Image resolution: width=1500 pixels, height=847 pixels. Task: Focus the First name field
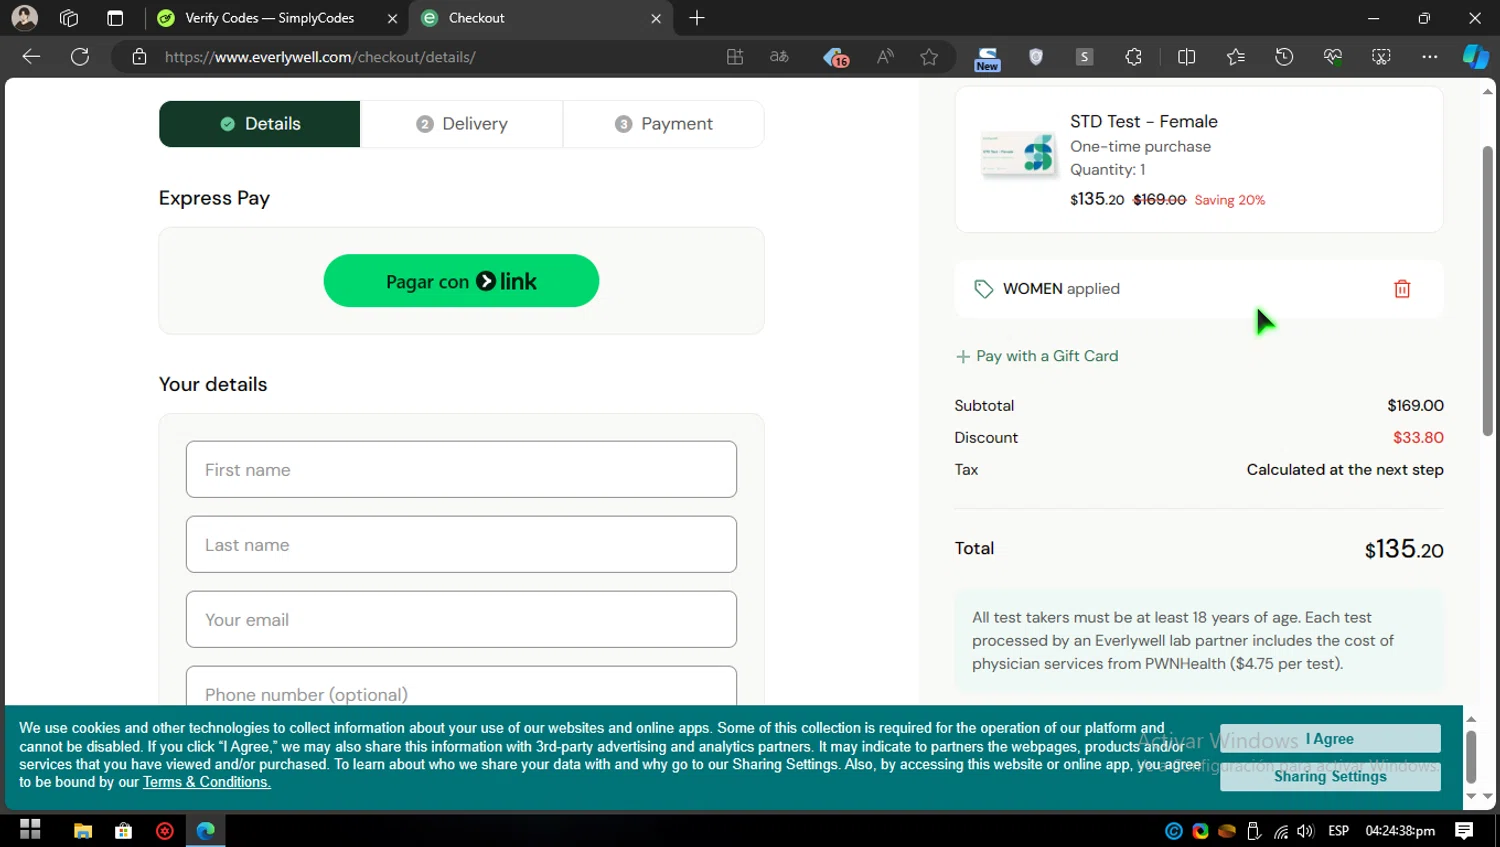[x=461, y=469]
